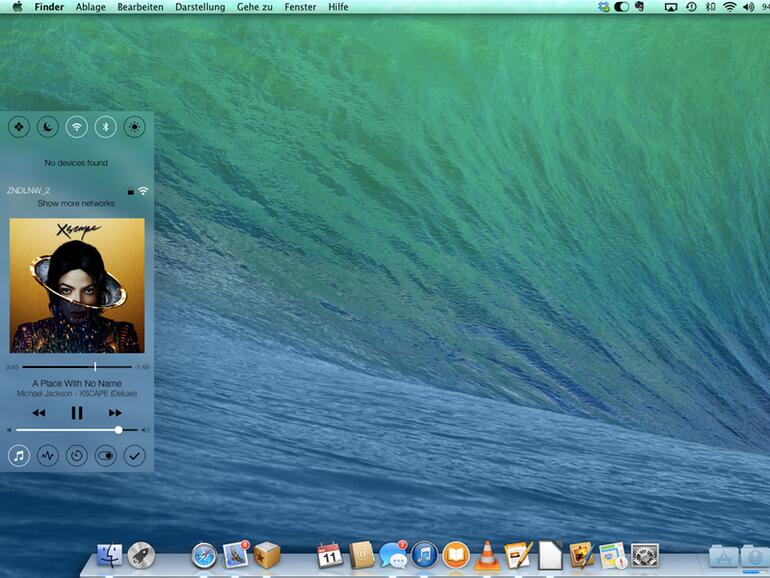The image size is (770, 578).
Task: Skip to the next track
Action: coord(115,412)
